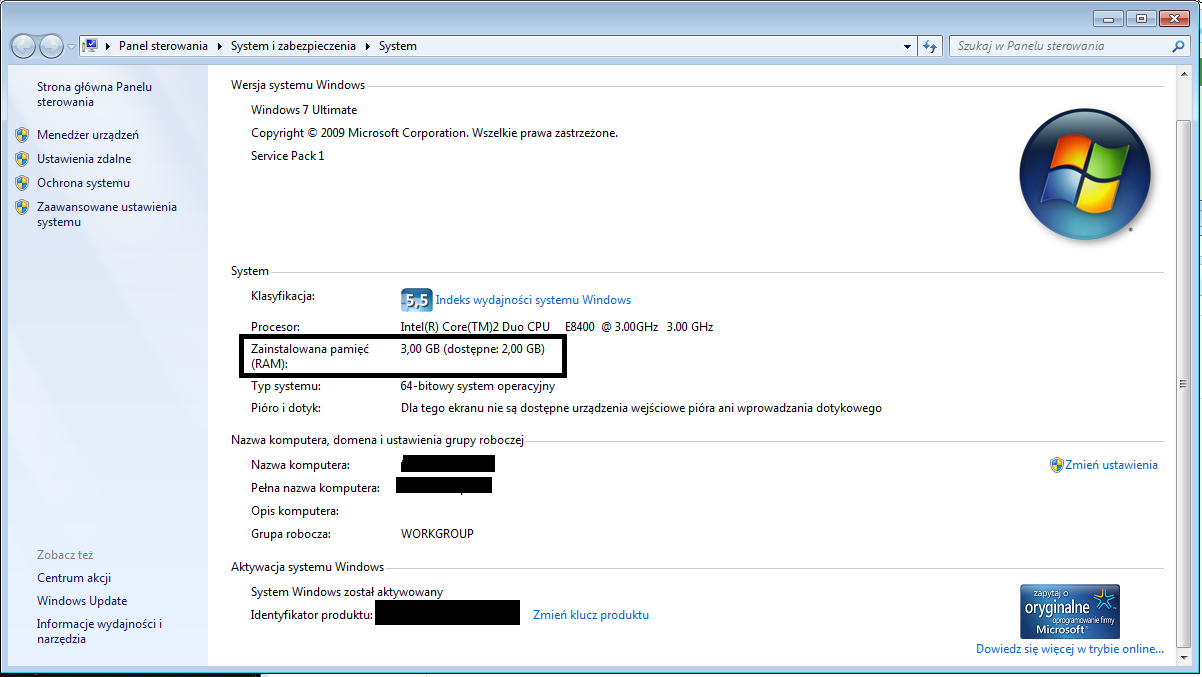Close the System window
Image resolution: width=1202 pixels, height=677 pixels.
tap(1176, 17)
